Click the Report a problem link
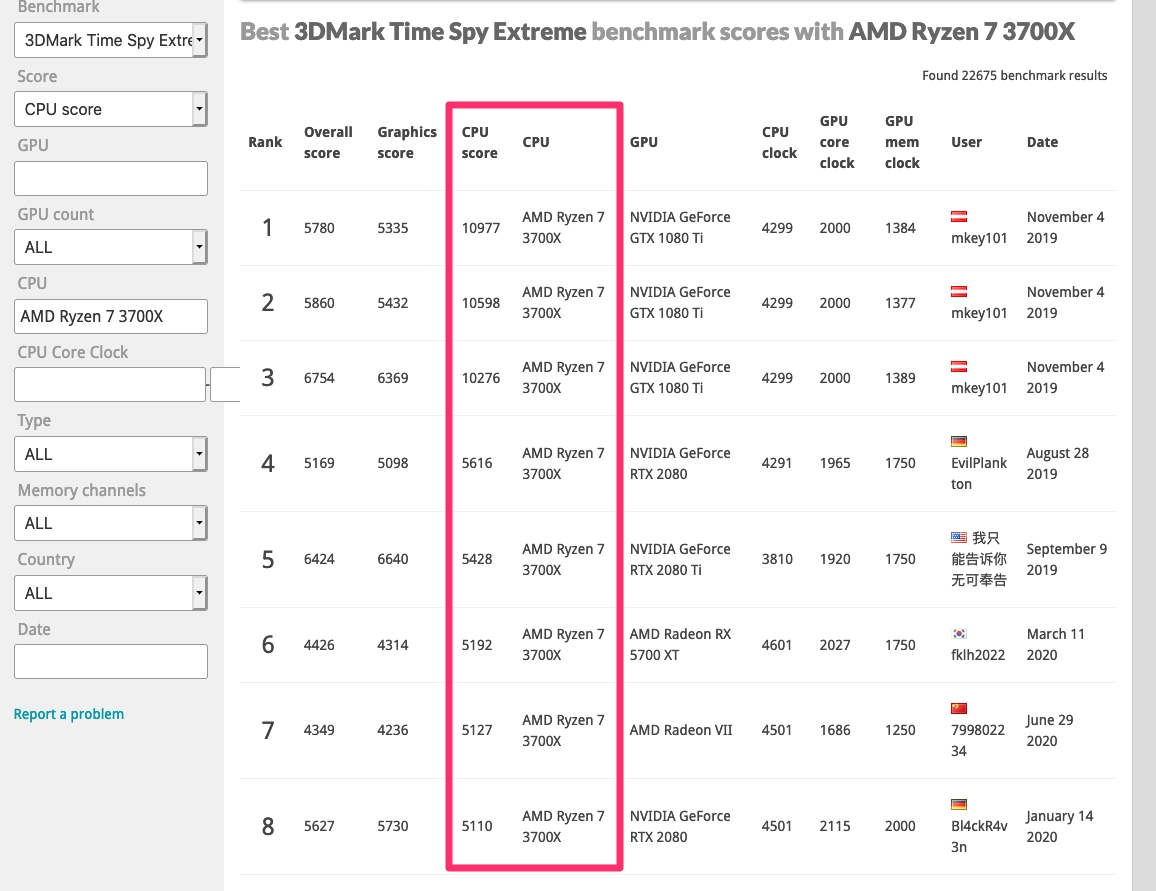The image size is (1156, 891). [69, 714]
